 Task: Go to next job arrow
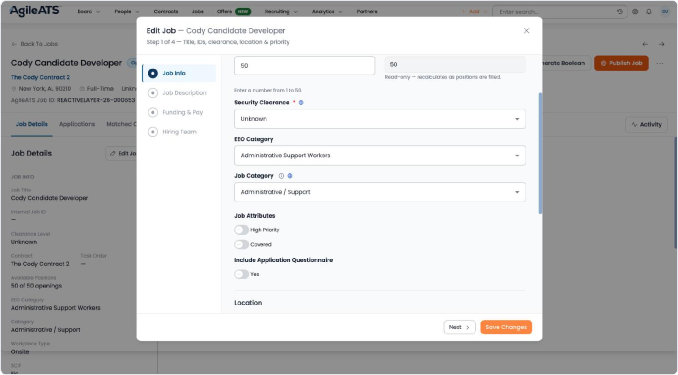pyautogui.click(x=662, y=44)
